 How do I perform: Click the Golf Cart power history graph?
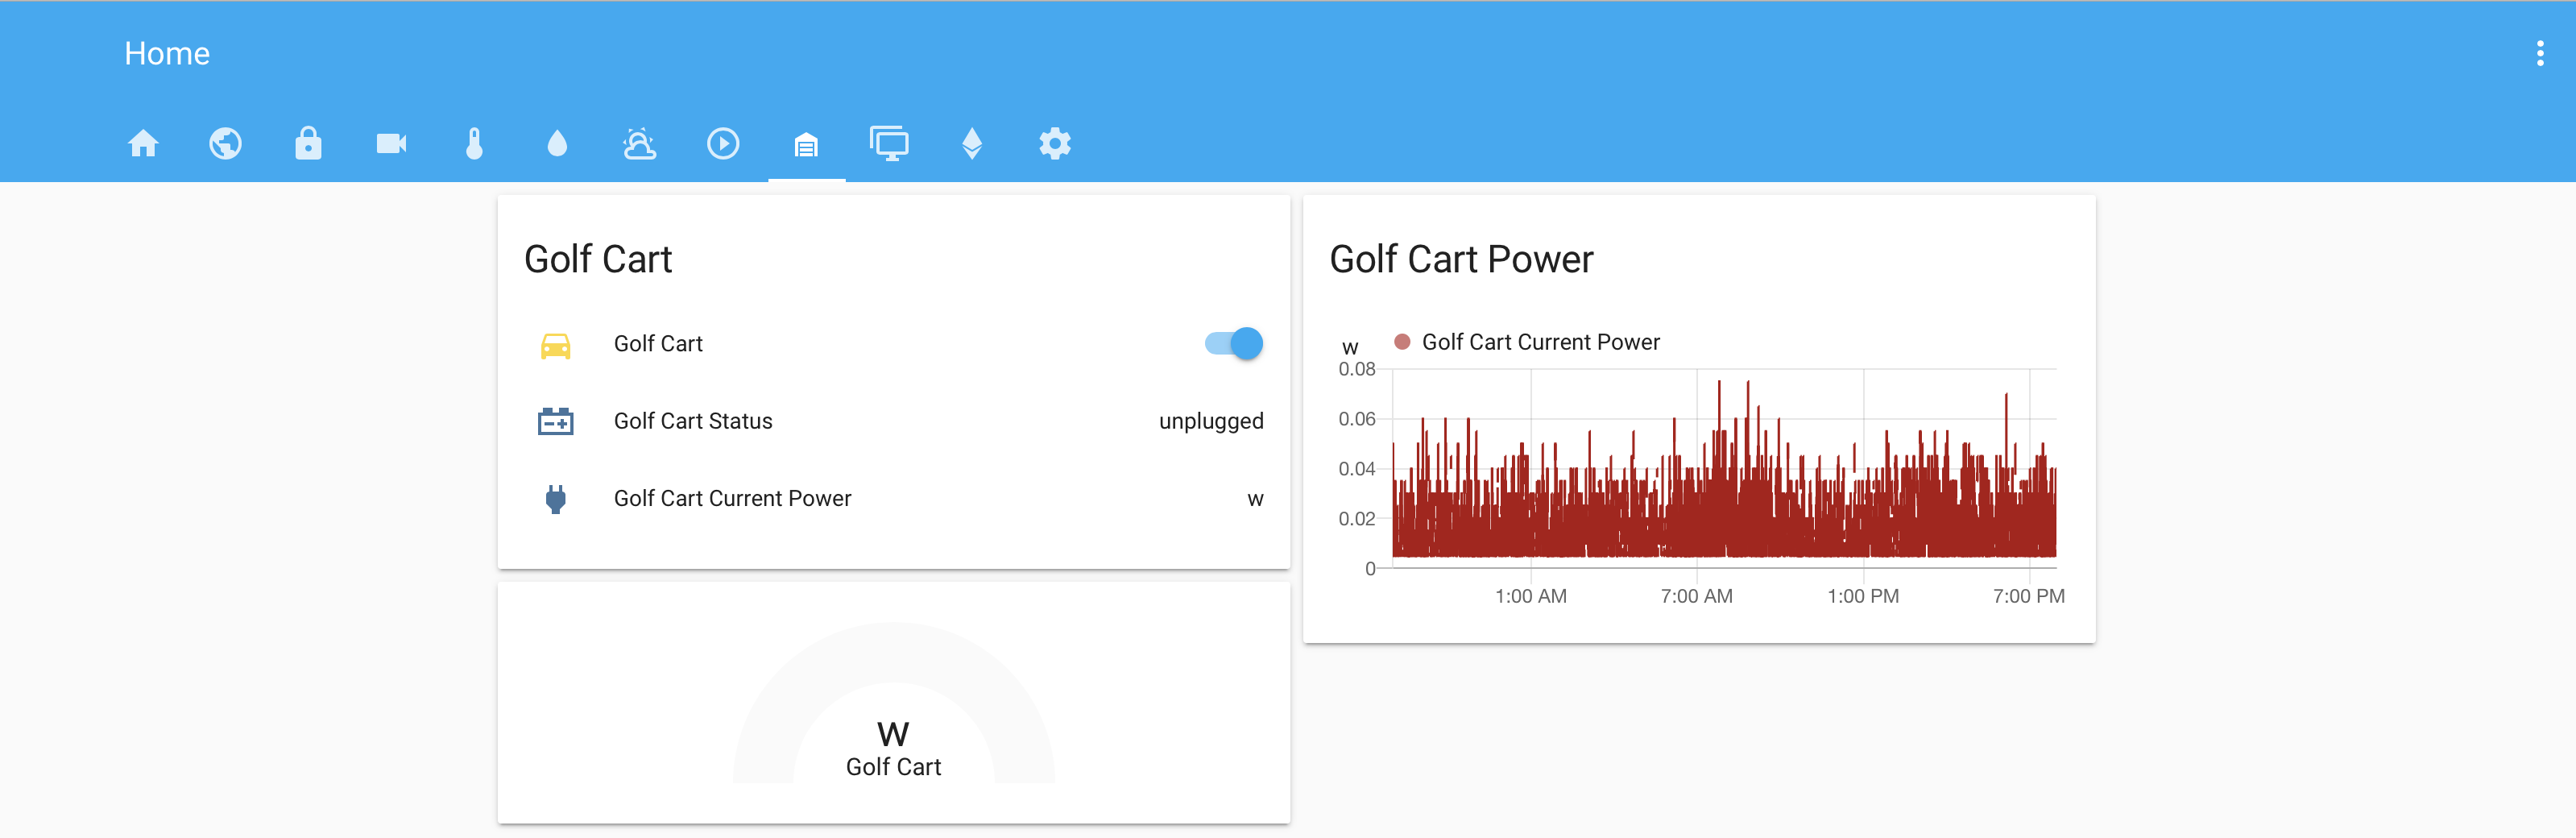pyautogui.click(x=1724, y=467)
